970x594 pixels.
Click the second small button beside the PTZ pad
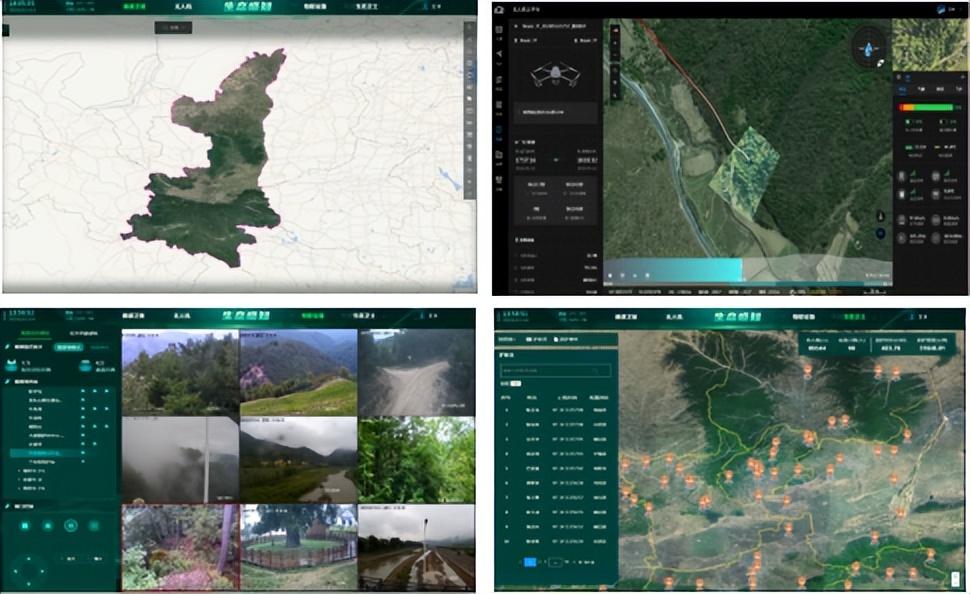click(x=98, y=559)
